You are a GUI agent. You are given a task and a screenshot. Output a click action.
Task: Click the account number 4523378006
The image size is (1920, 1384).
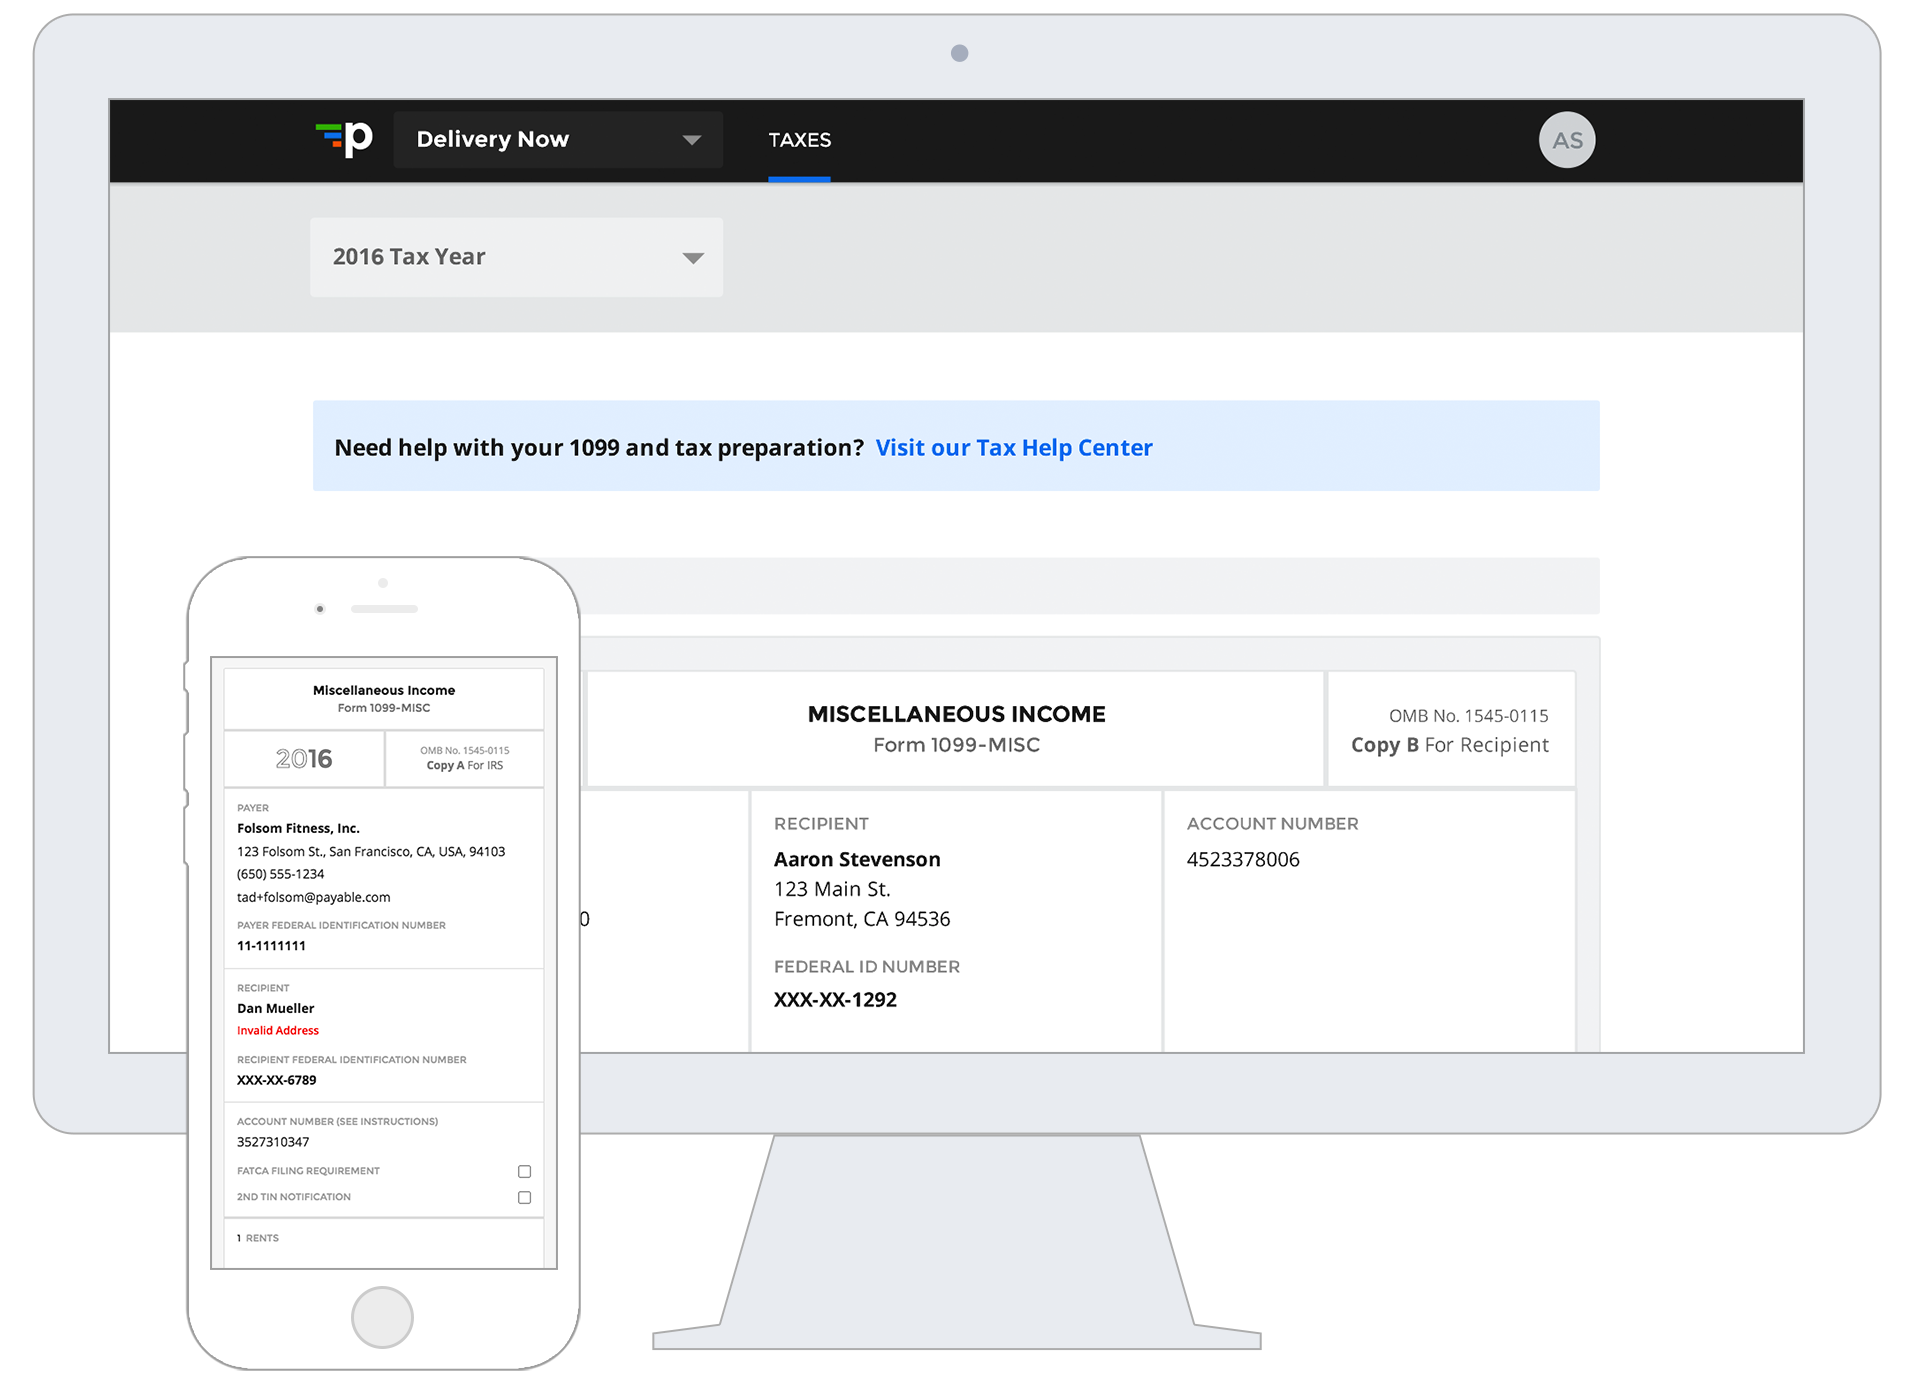(1242, 860)
